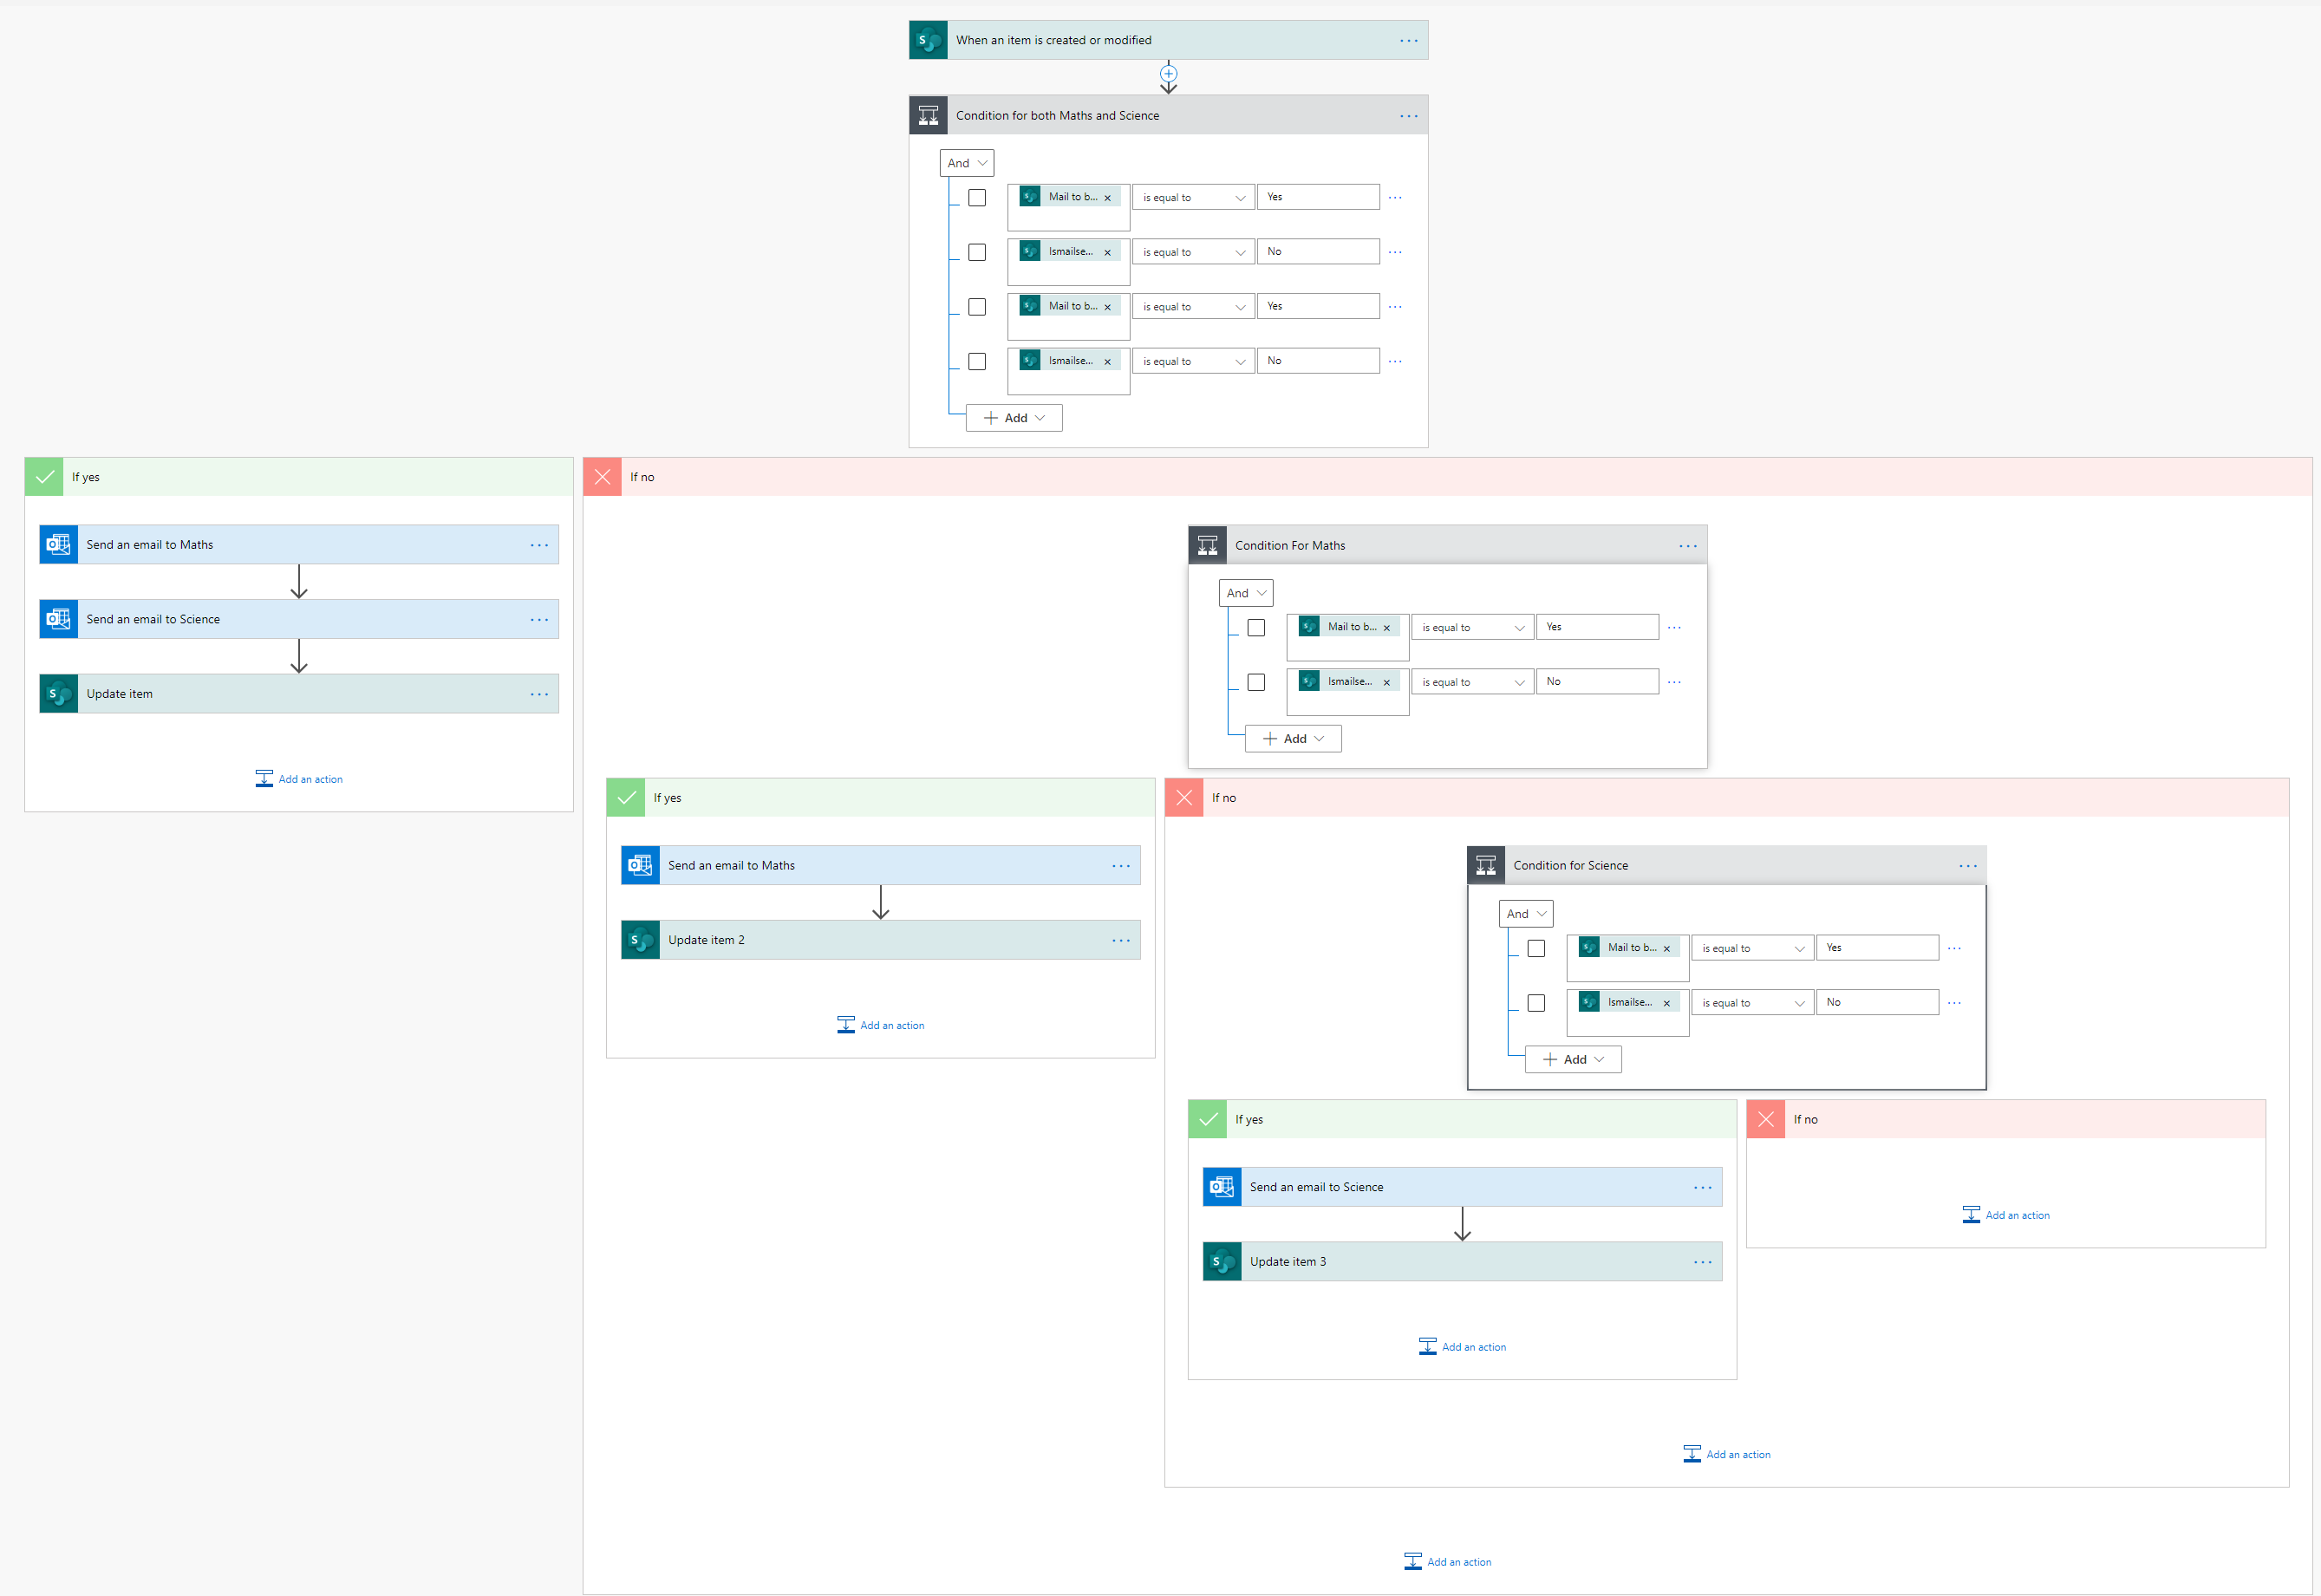Screen dimensions: 2321x1596
Task: Click the Send an email to Science icon
Action: (60, 619)
